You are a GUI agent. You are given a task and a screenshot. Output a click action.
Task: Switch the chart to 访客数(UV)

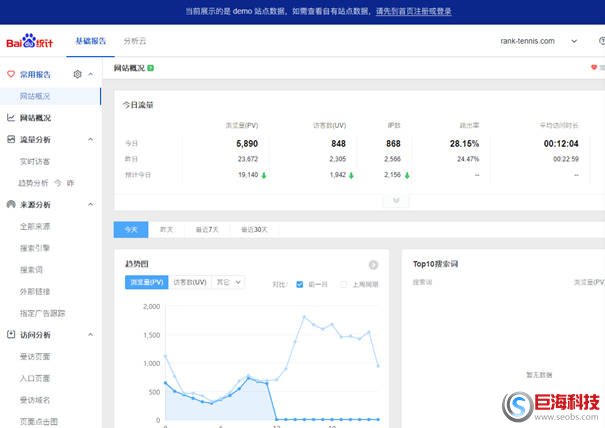[x=189, y=283]
